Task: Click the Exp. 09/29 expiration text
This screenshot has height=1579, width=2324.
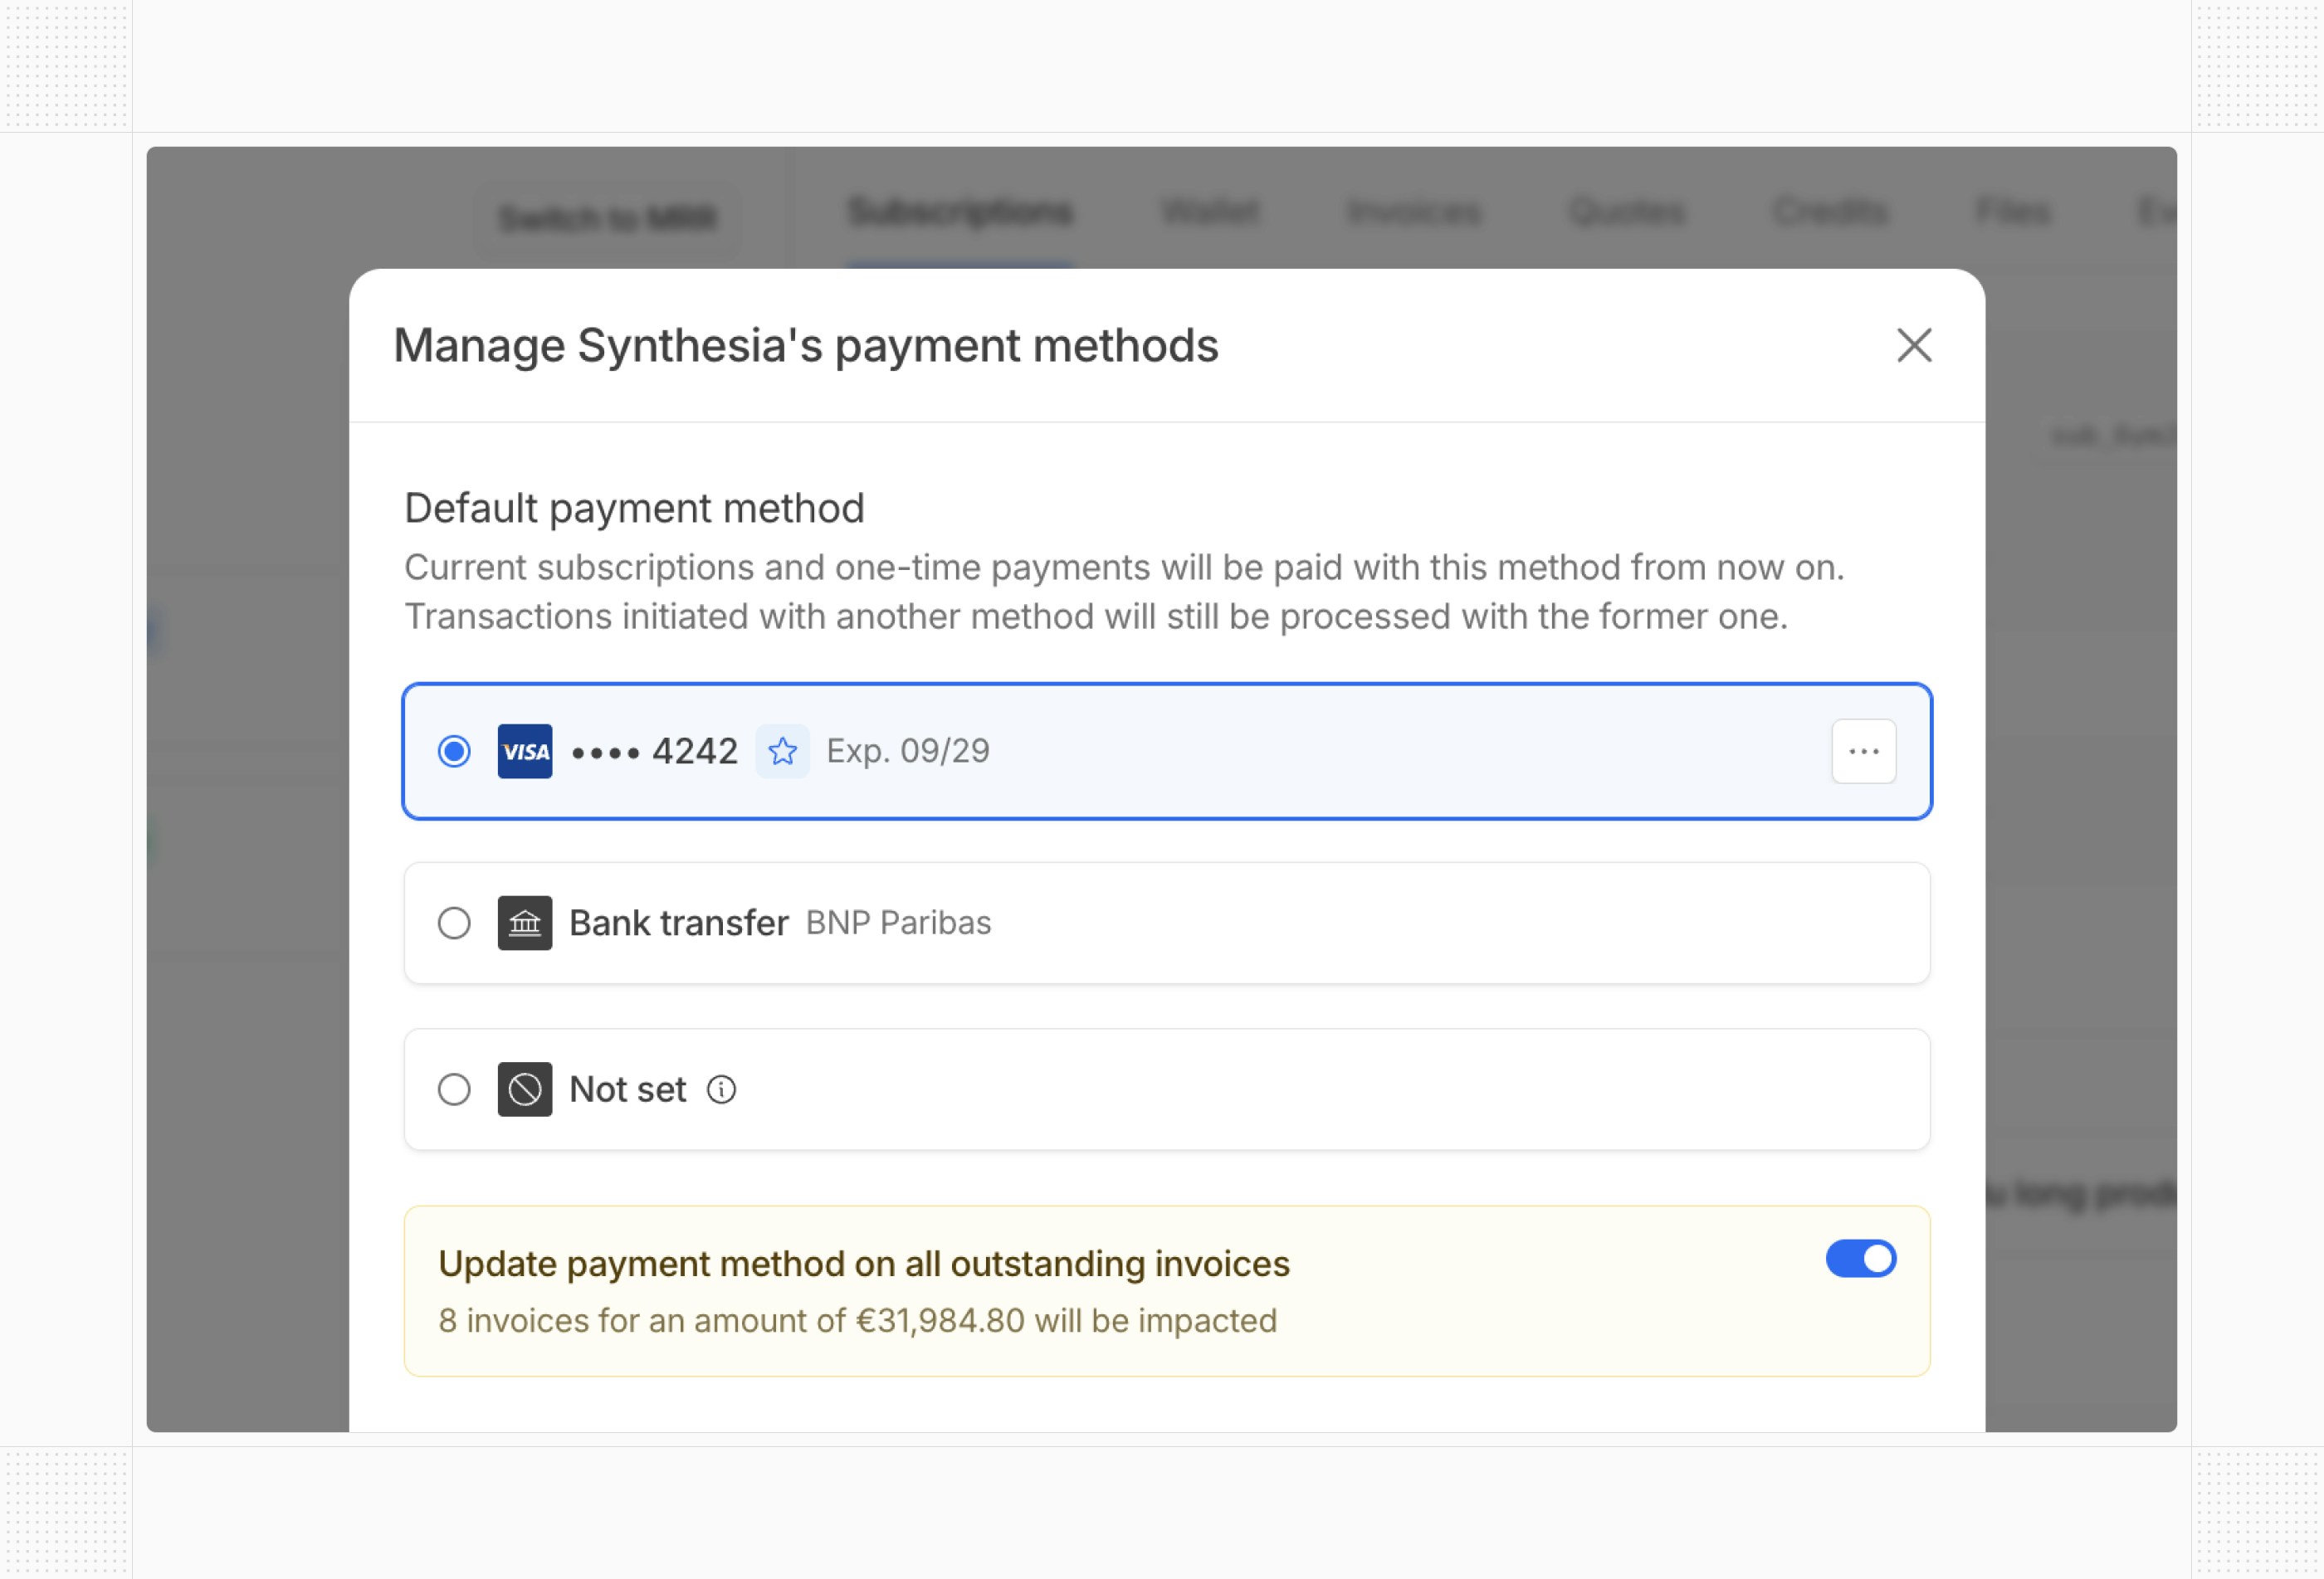Action: [x=907, y=751]
